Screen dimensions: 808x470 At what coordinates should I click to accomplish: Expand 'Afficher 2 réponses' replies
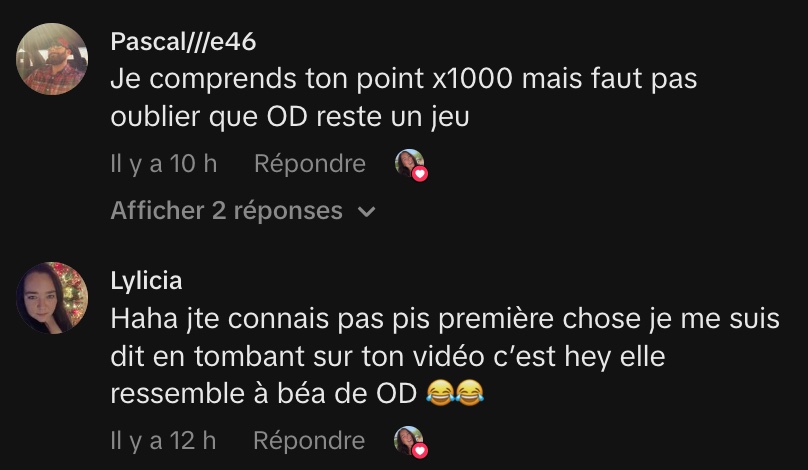click(x=243, y=211)
